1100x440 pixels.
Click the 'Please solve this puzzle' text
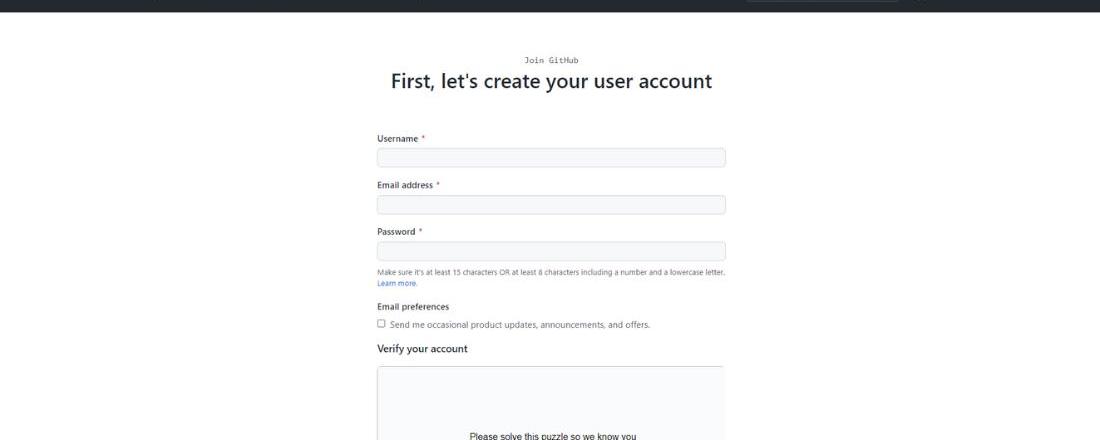552,436
